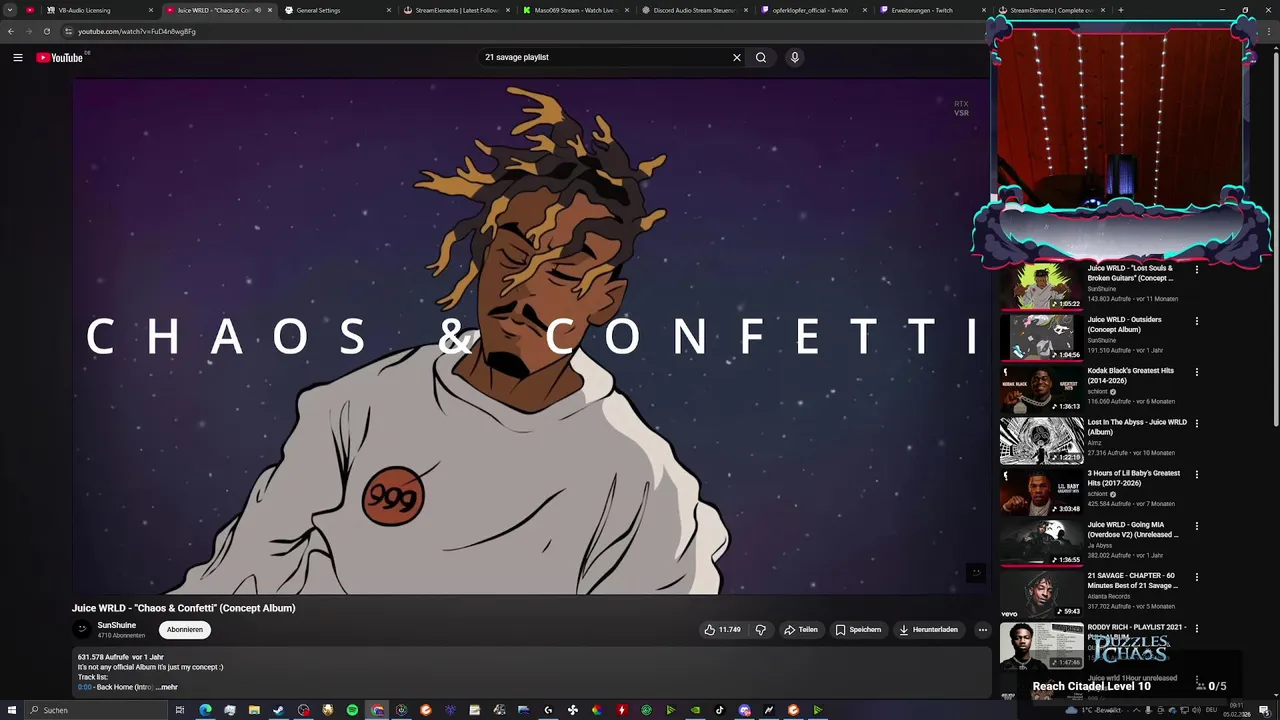Close the General Settings tab
The width and height of the screenshot is (1280, 720).
pyautogui.click(x=388, y=10)
